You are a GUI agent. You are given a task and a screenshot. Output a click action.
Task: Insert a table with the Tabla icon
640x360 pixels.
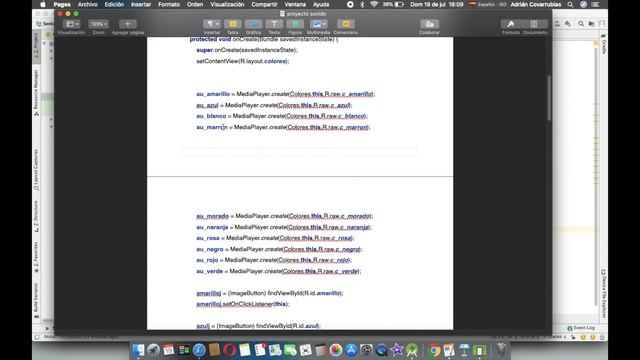coord(233,24)
